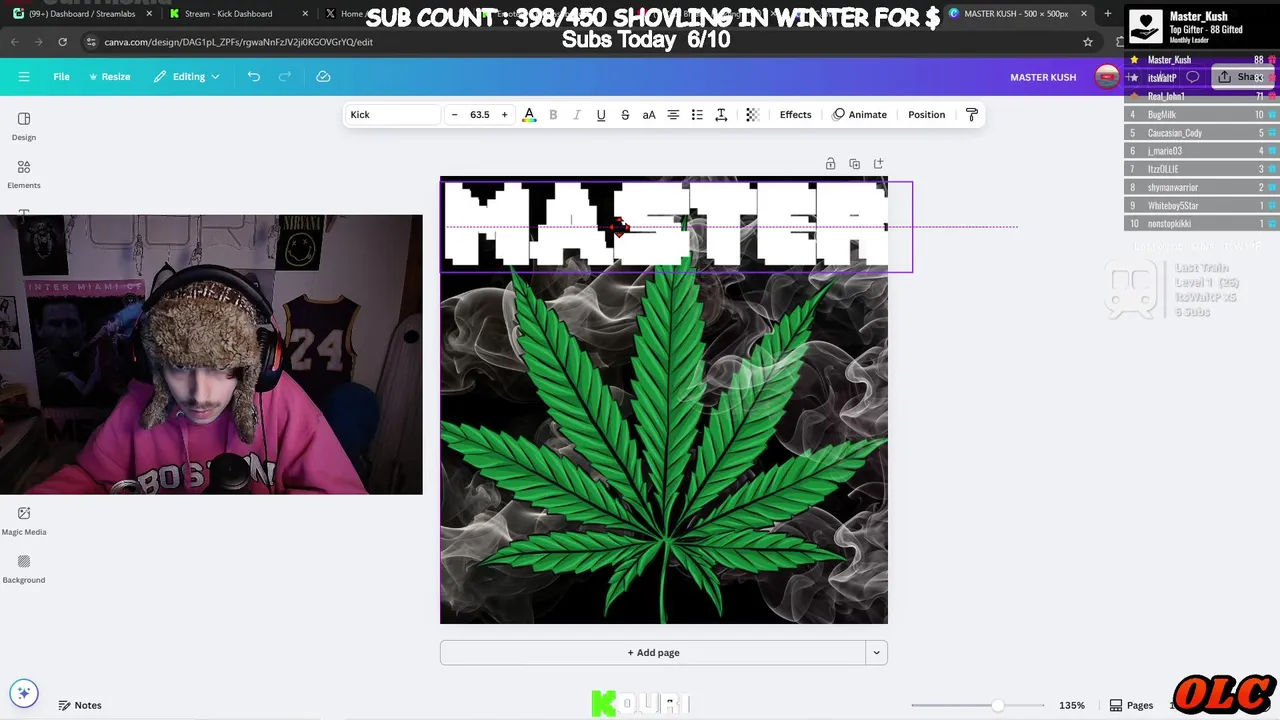Viewport: 1280px width, 720px height.
Task: Open the Notes panel
Action: [x=80, y=705]
